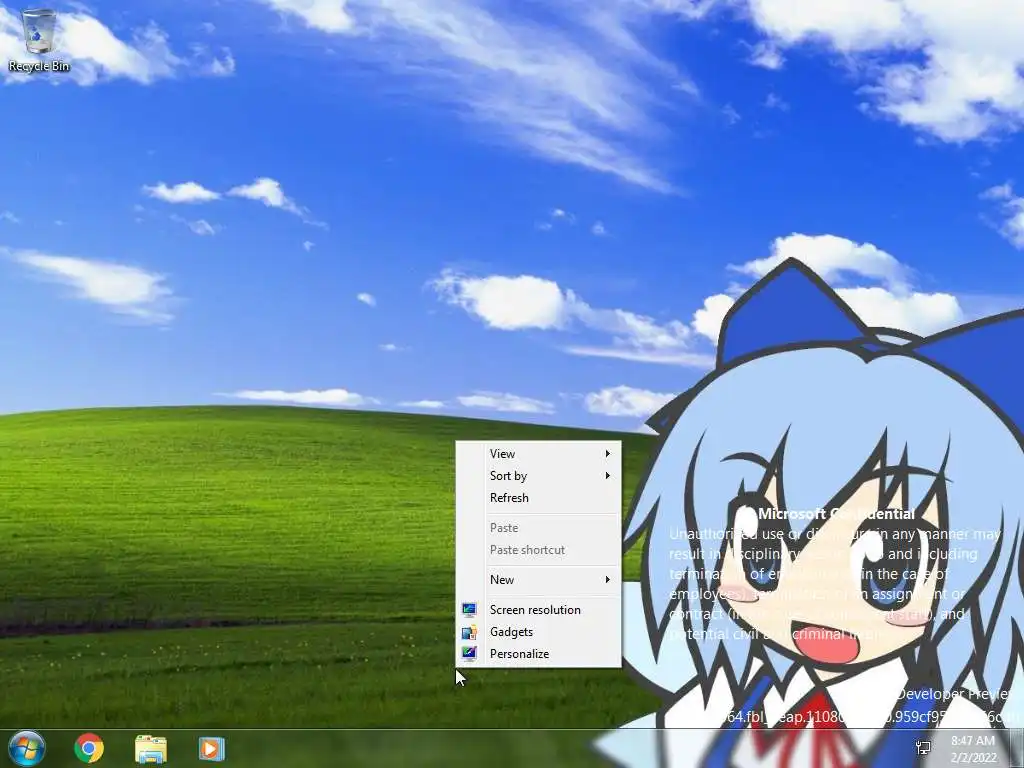Open the View submenu
This screenshot has width=1024, height=768.
tap(539, 454)
